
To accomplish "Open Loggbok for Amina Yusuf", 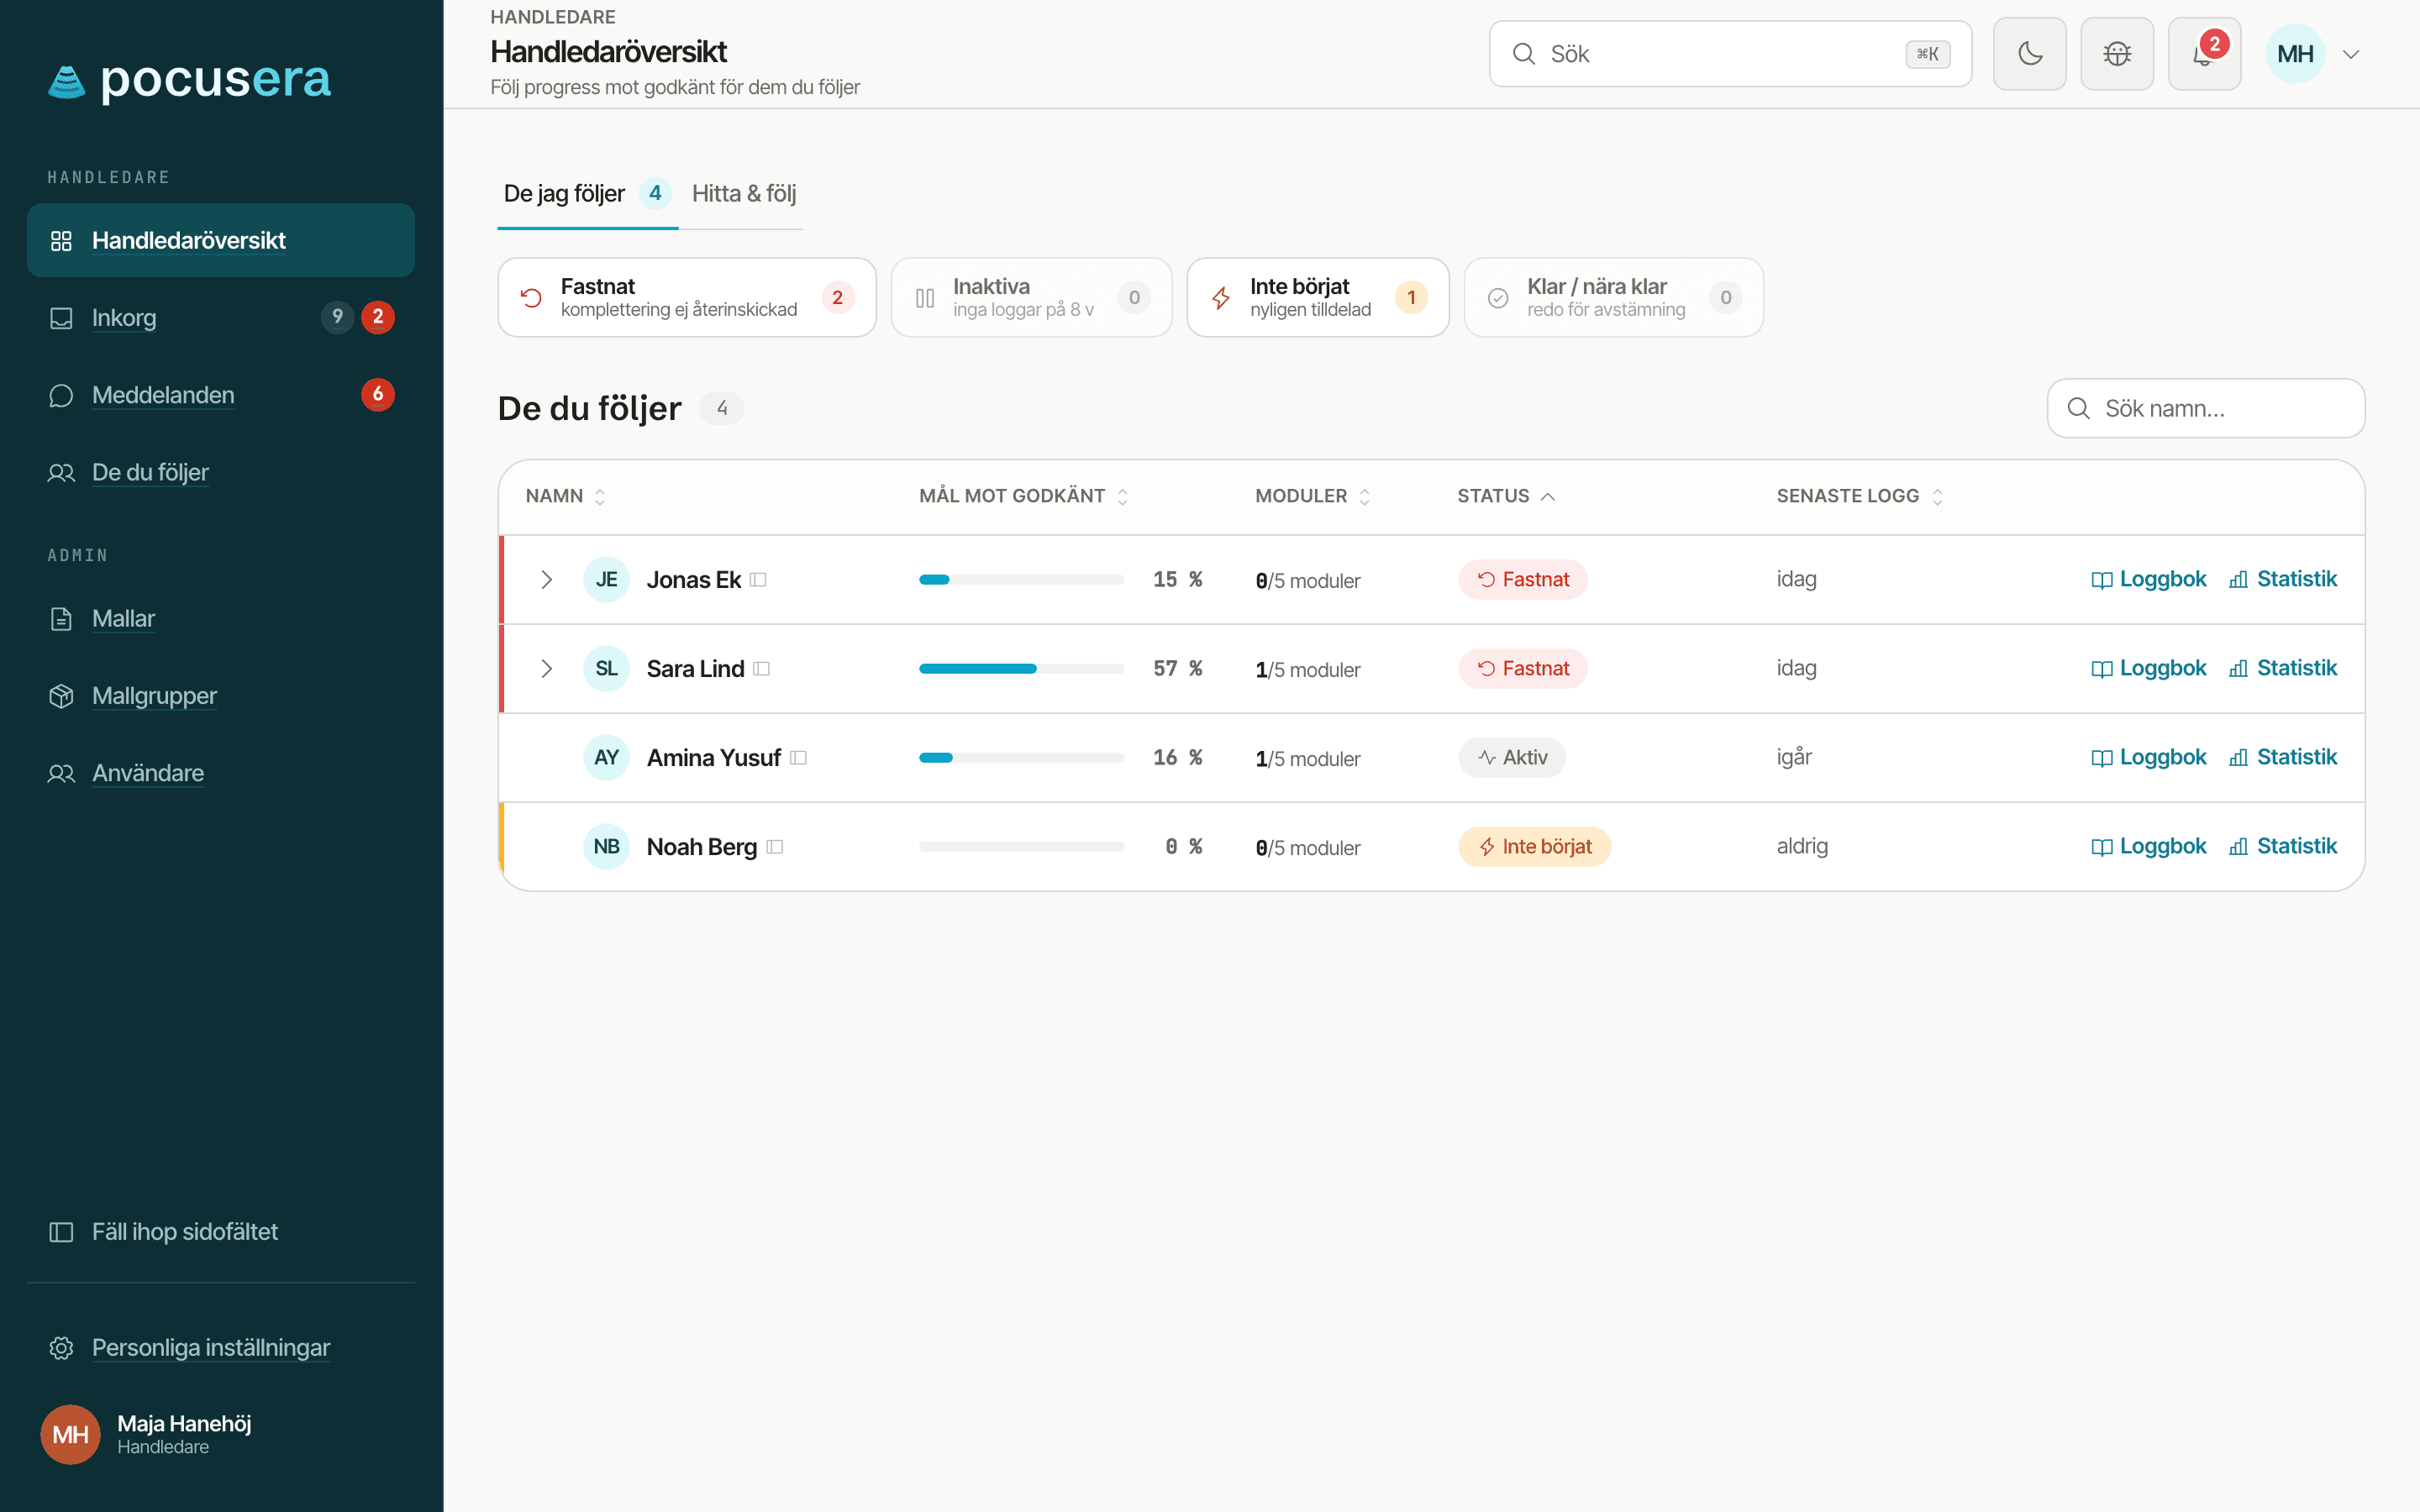I will click(2148, 757).
